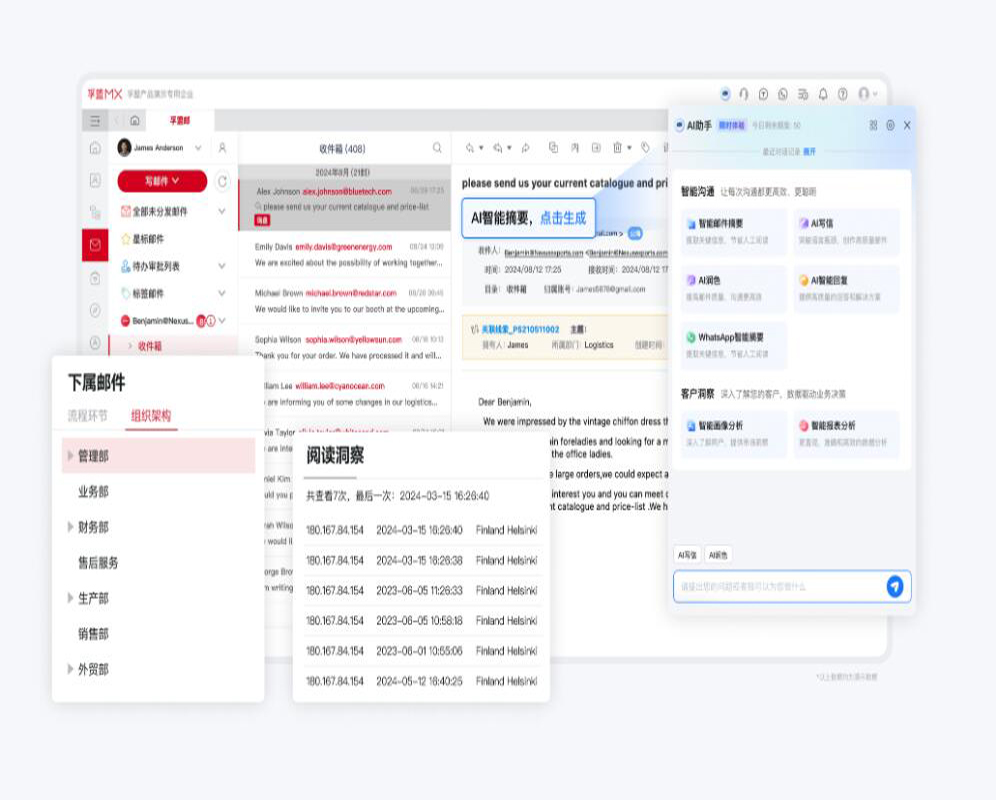This screenshot has height=800, width=996.
Task: Click the search icon in 收件箱 header
Action: 437,148
